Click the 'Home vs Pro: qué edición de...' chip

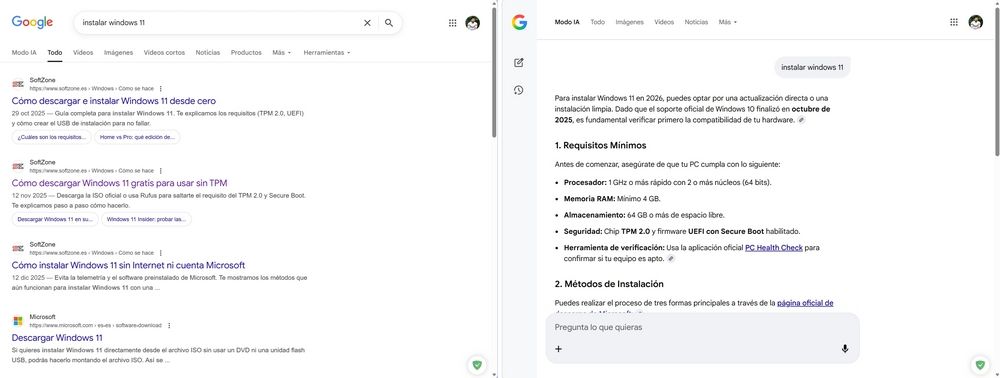point(137,137)
